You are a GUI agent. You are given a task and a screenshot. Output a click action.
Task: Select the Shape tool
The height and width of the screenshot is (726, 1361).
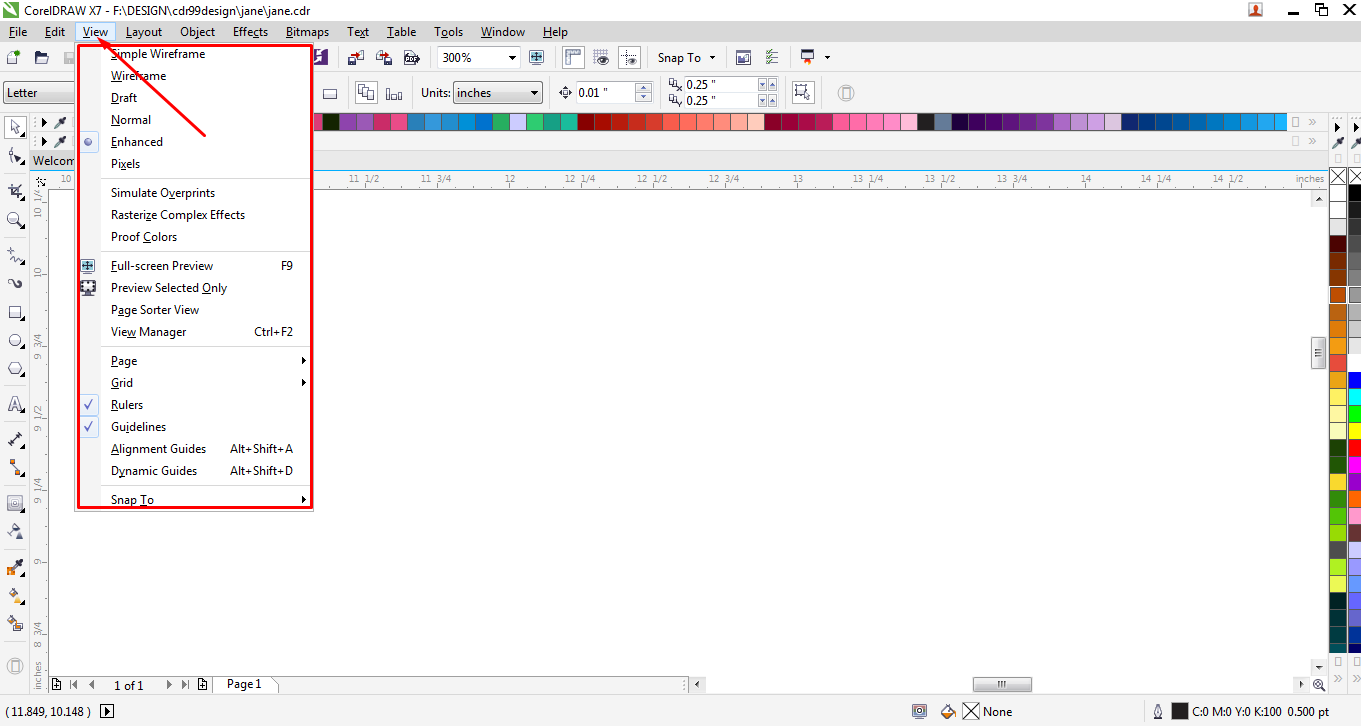tap(14, 157)
